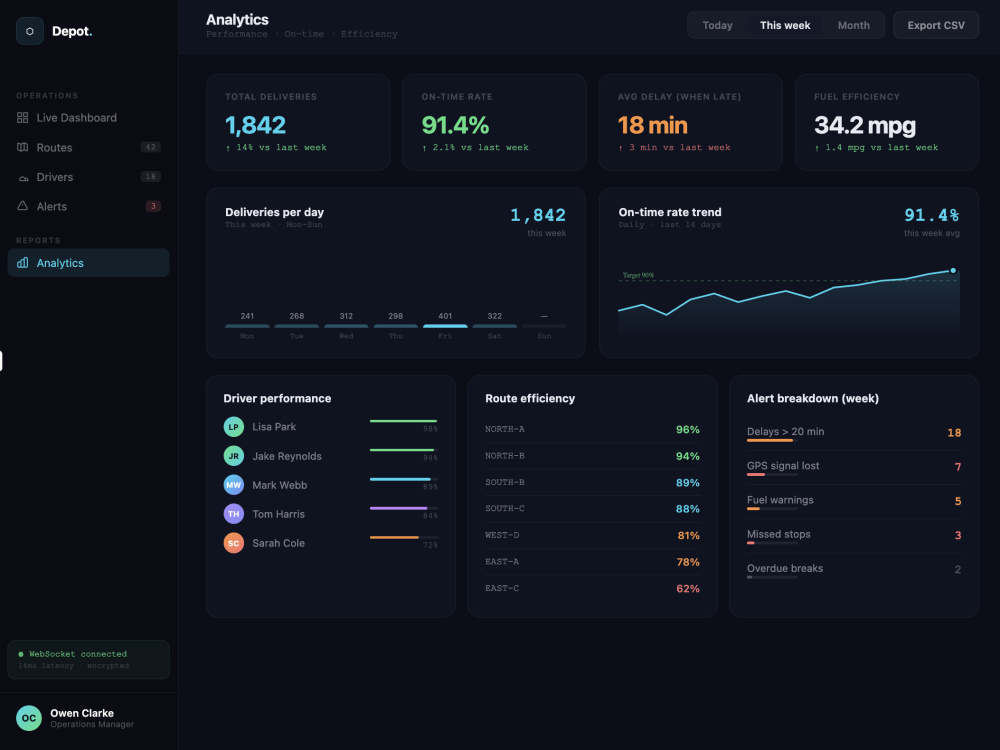Click the green WebSocket status dot
The image size is (1000, 750).
pos(21,654)
